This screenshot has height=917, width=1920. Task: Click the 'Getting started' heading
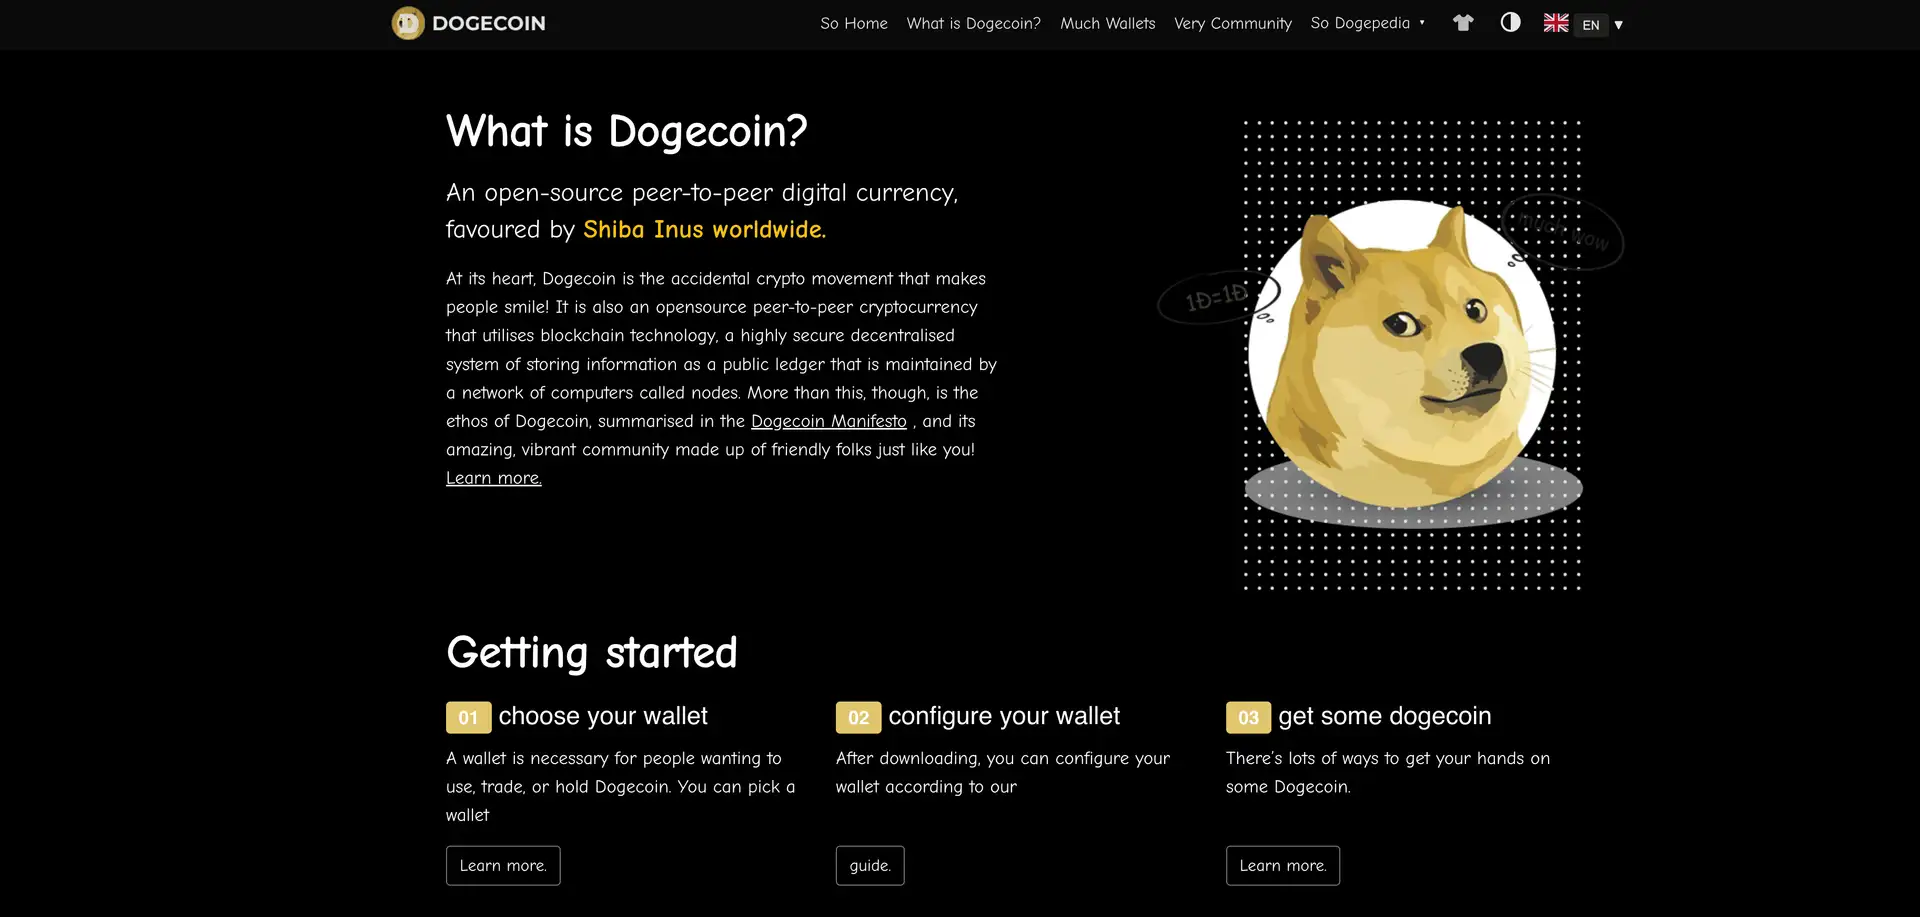click(592, 653)
